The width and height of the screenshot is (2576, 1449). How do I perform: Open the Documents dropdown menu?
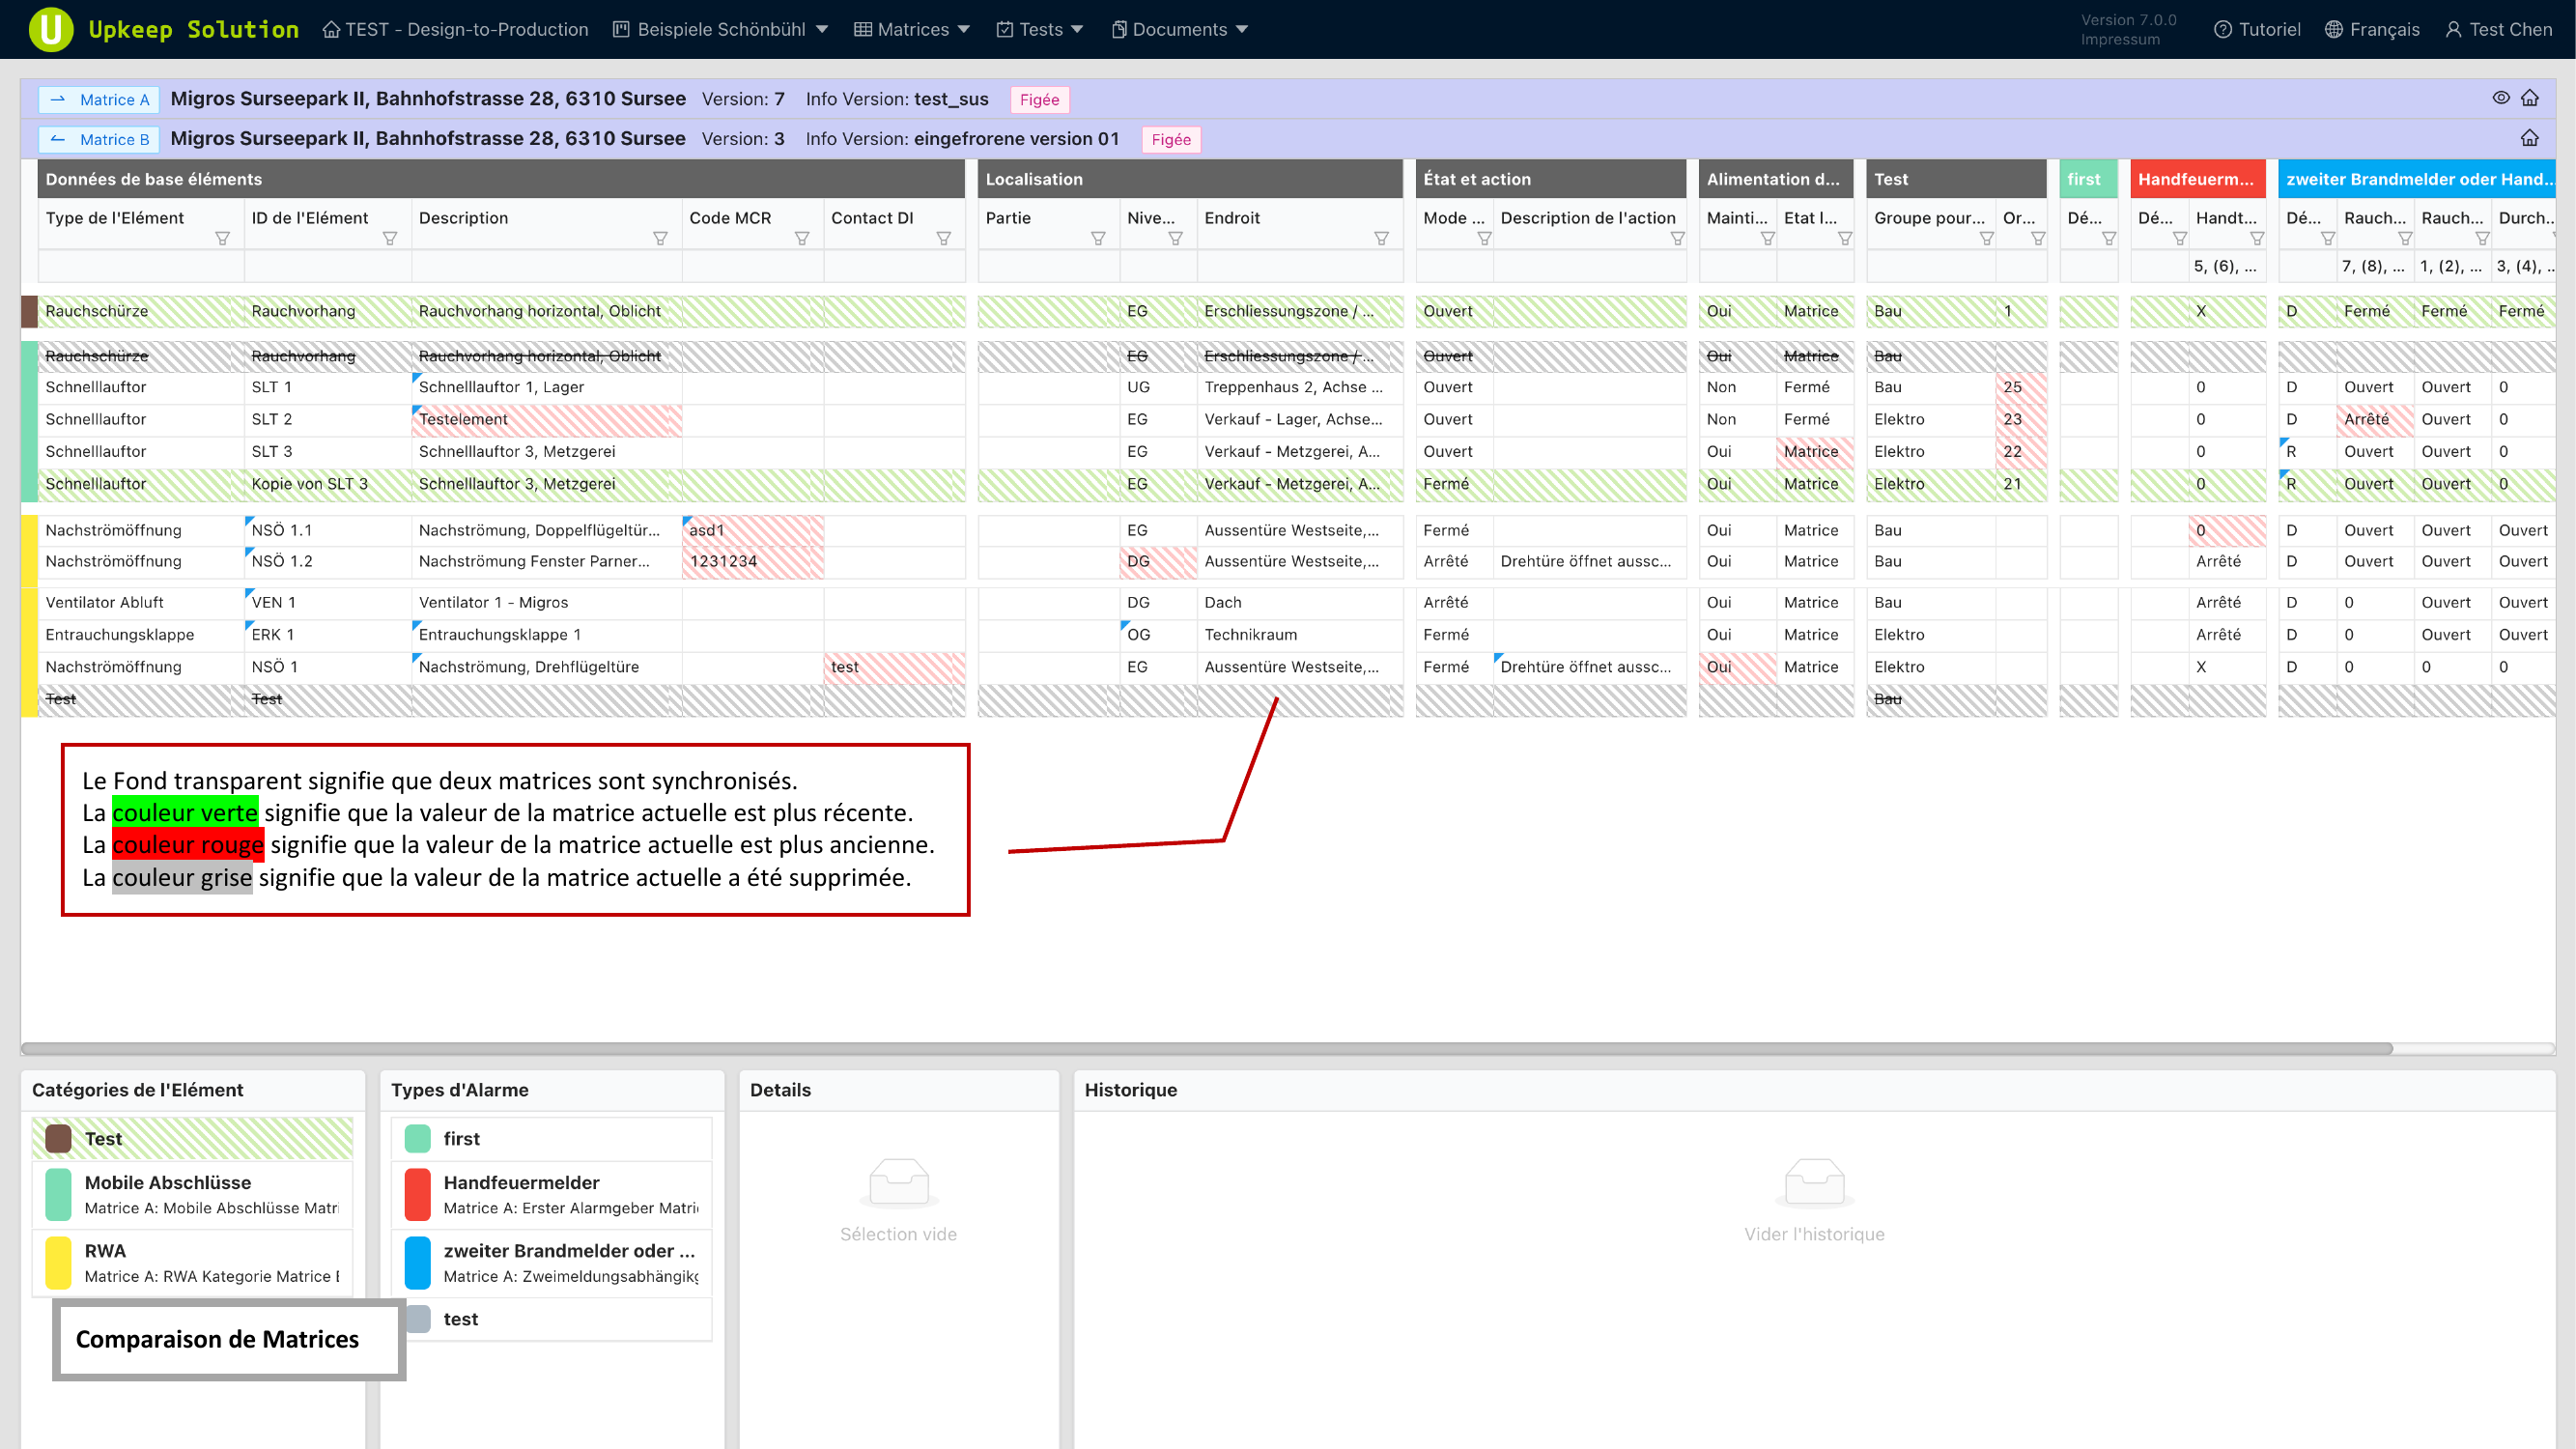click(x=1180, y=29)
